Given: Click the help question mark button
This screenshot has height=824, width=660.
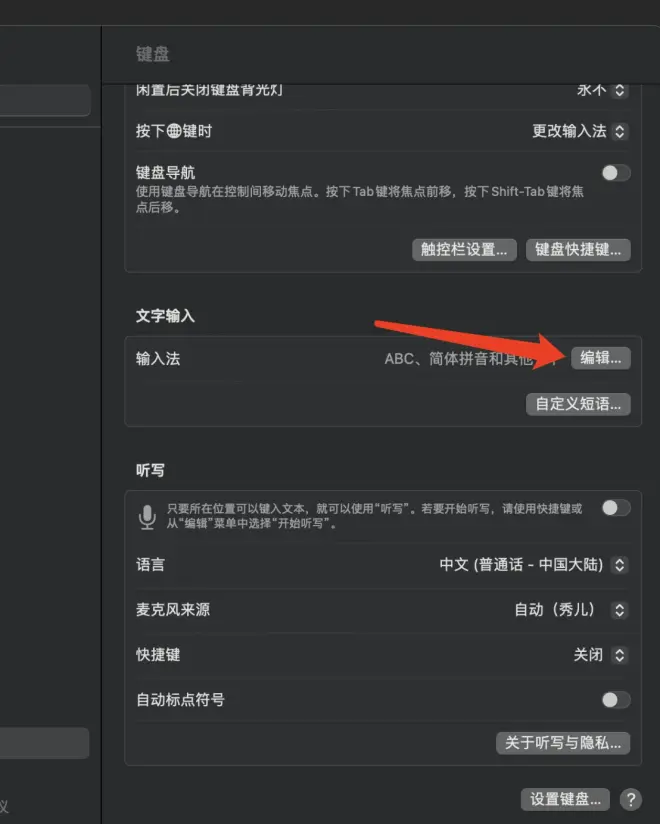Looking at the screenshot, I should coord(631,799).
